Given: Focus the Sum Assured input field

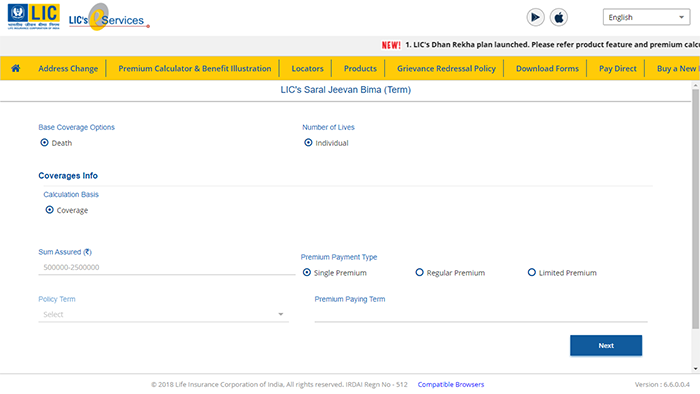Looking at the screenshot, I should pyautogui.click(x=167, y=267).
